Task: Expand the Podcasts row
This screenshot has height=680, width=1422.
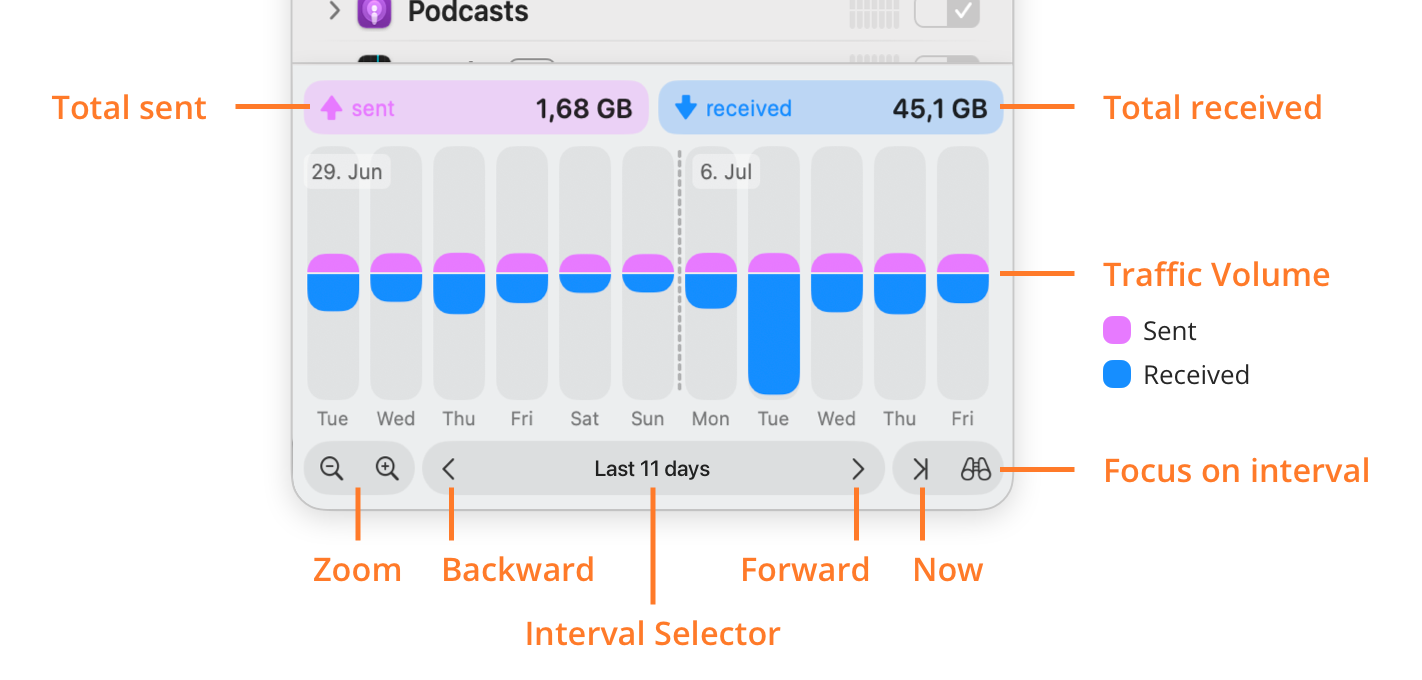Action: (x=335, y=12)
